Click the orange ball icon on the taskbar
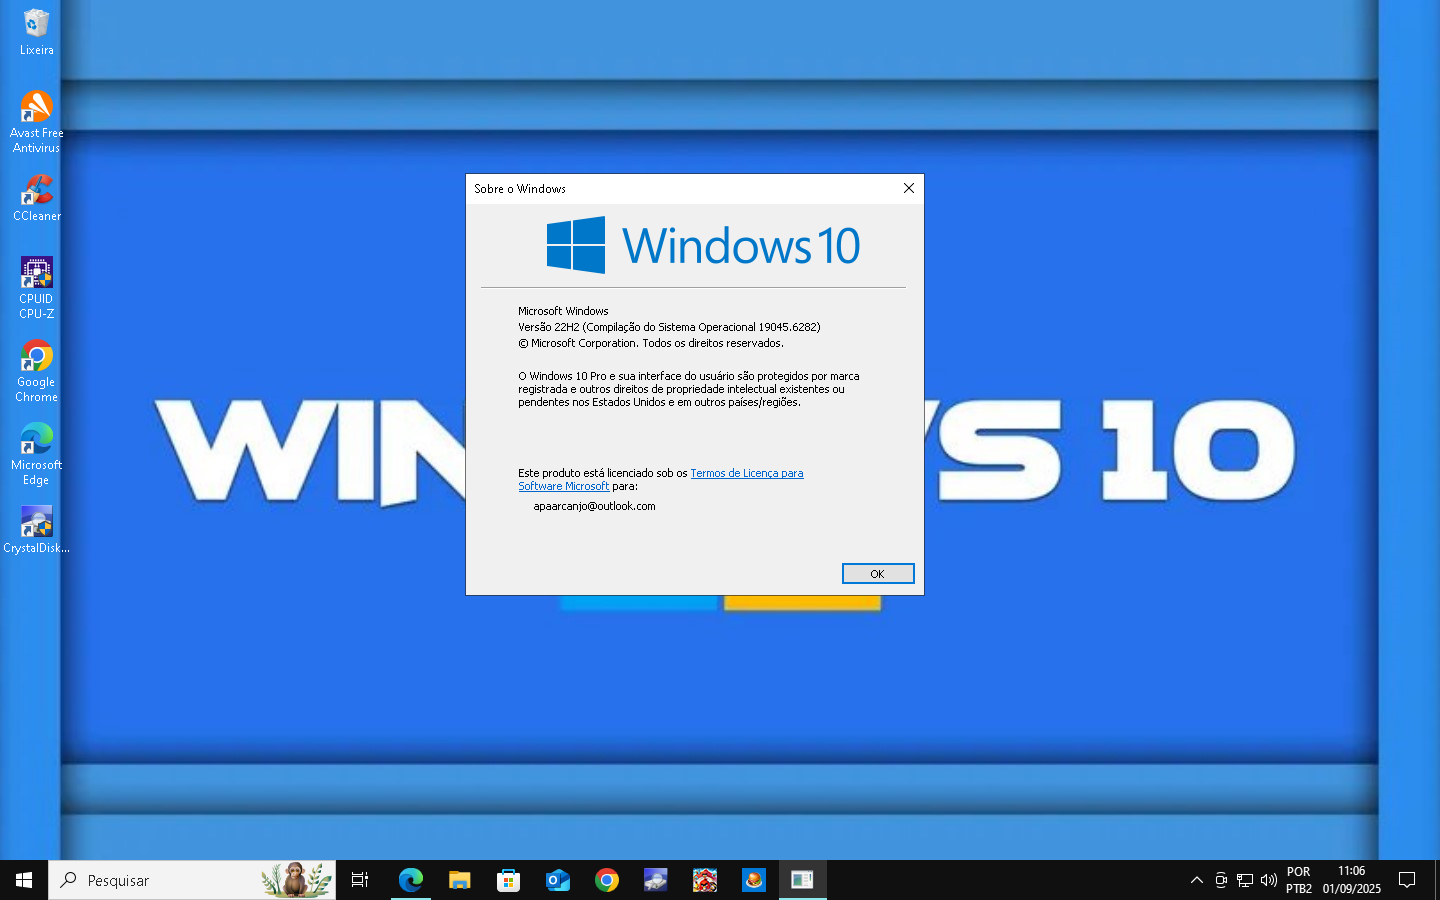This screenshot has width=1440, height=900. tap(753, 880)
